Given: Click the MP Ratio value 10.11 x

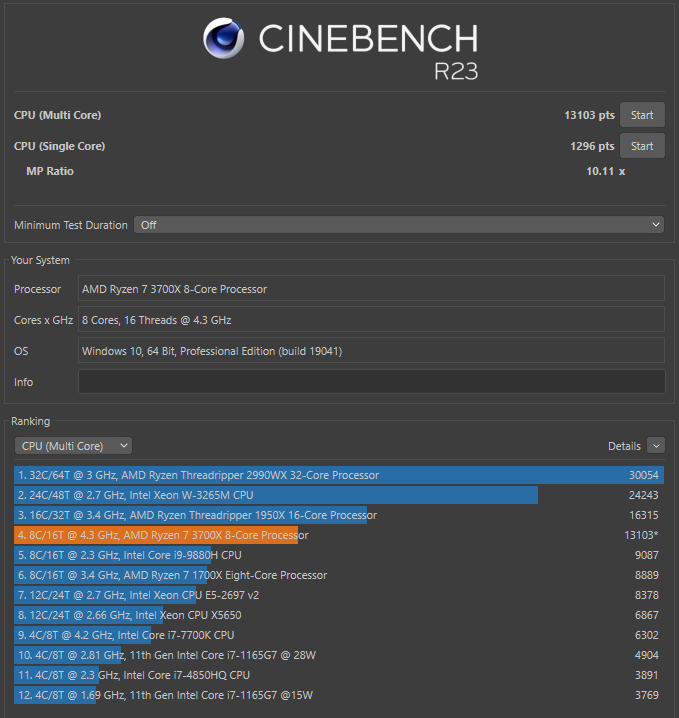Looking at the screenshot, I should click(x=606, y=171).
